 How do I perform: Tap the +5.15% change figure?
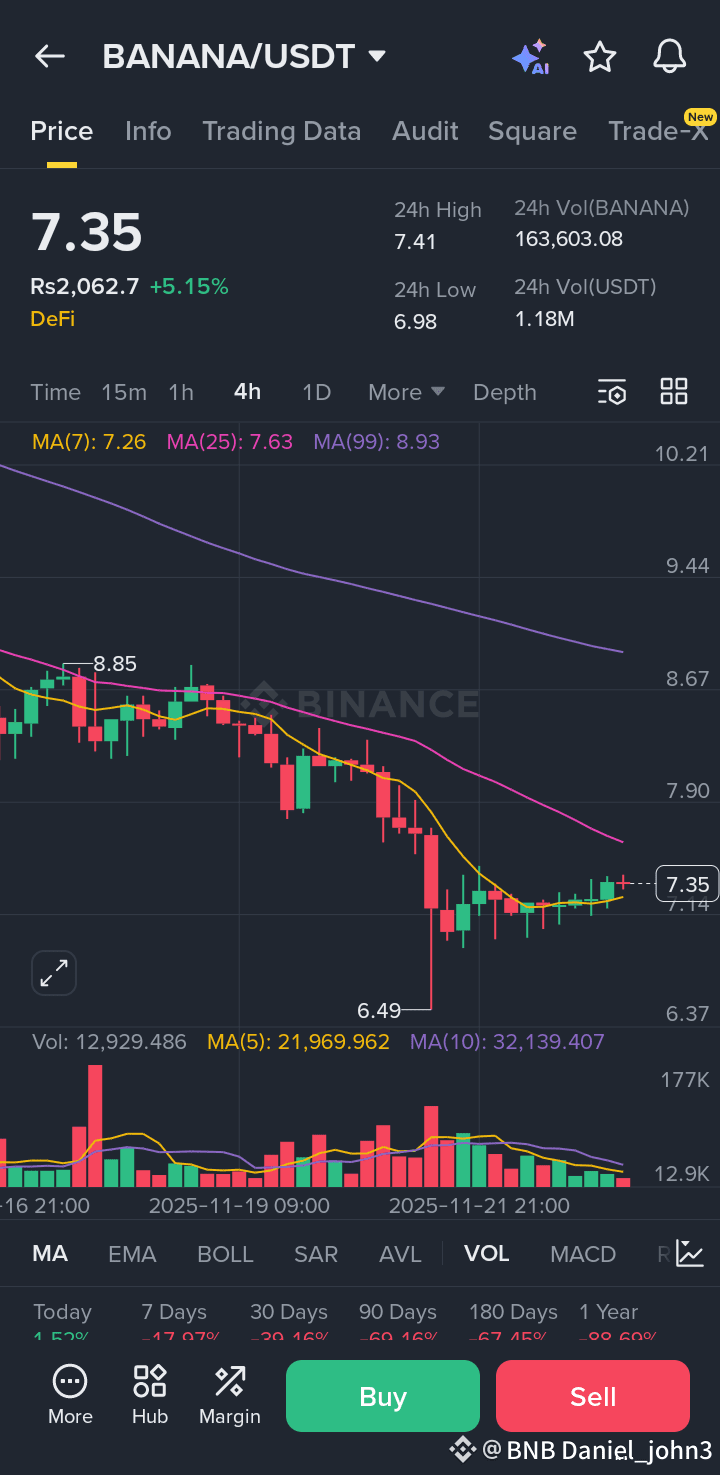coord(189,287)
